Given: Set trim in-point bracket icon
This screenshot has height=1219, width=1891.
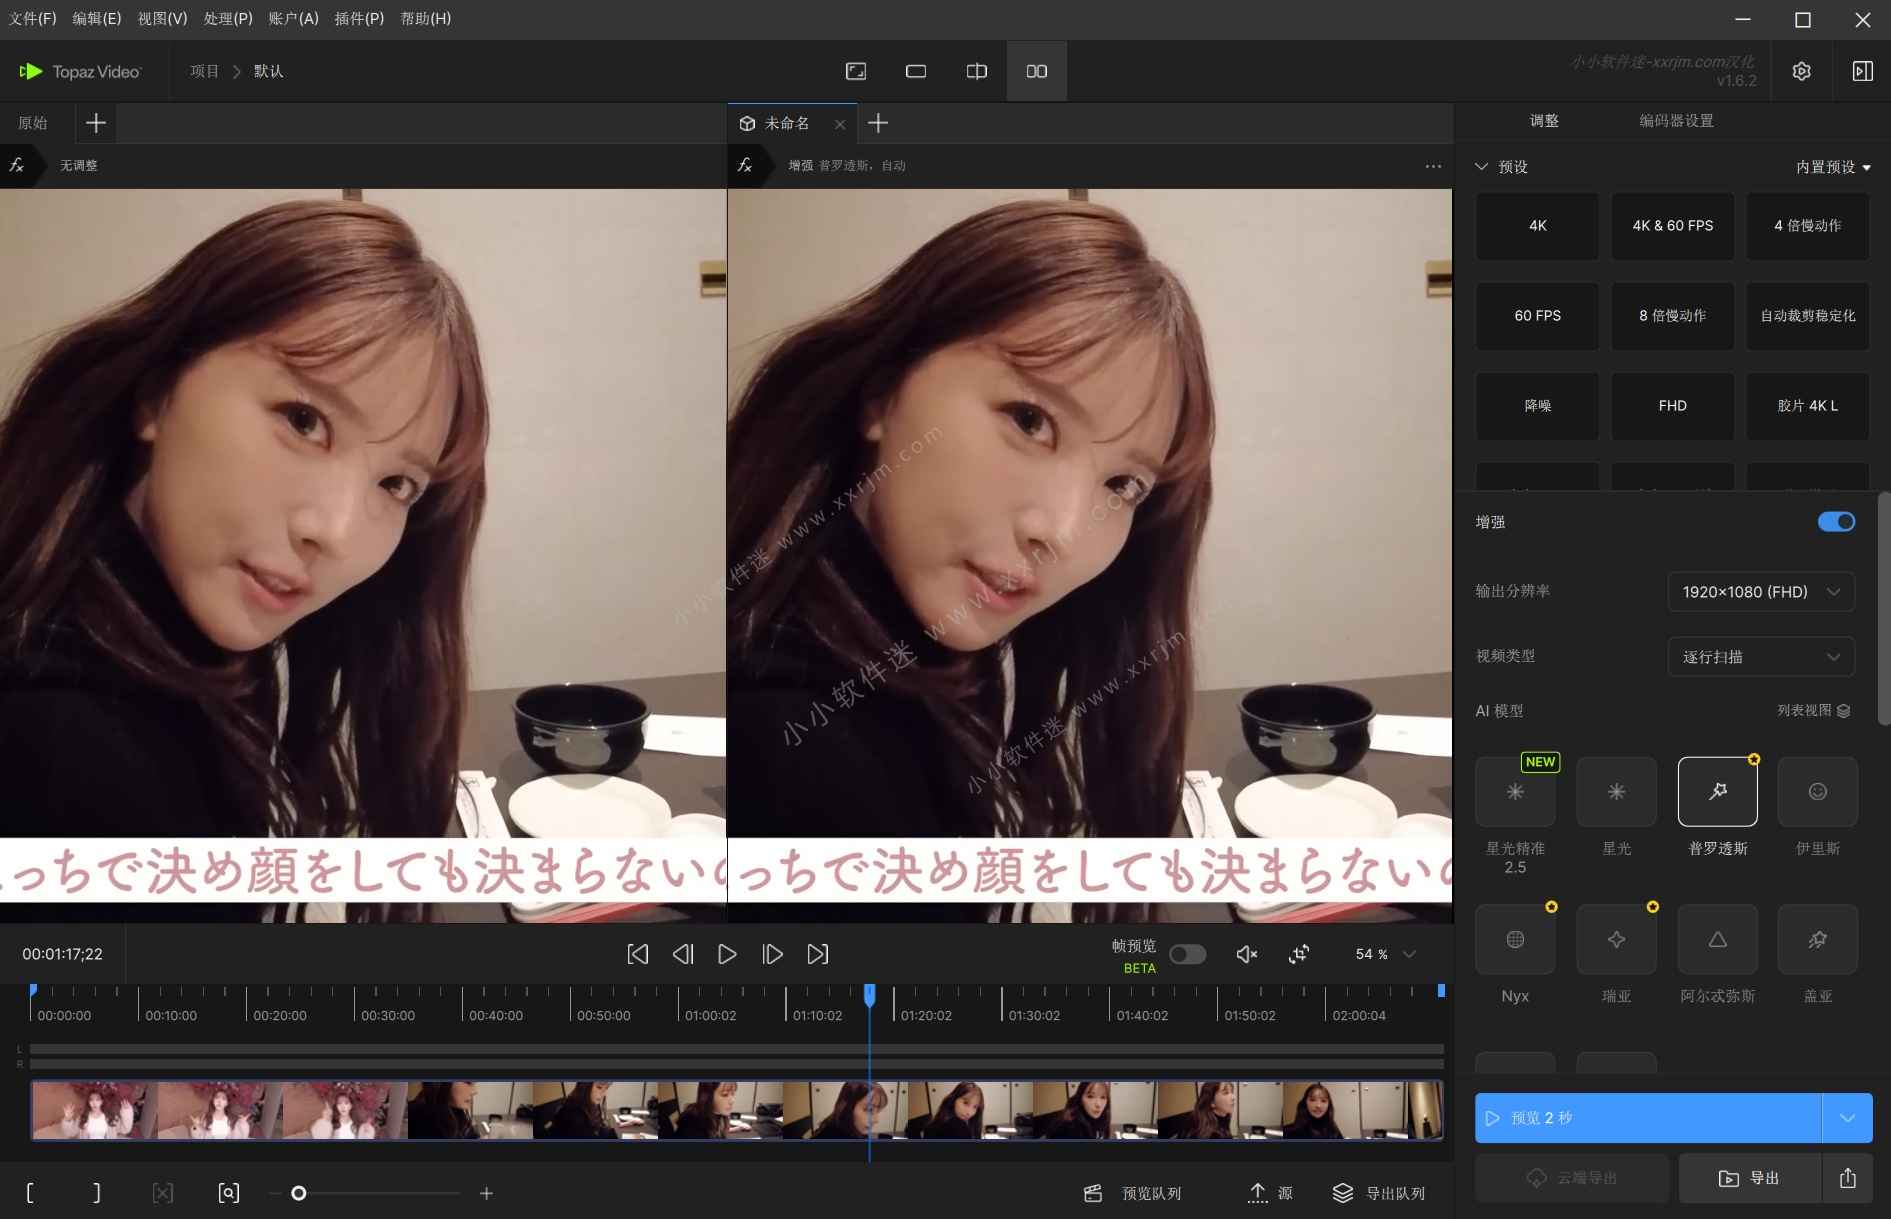Looking at the screenshot, I should (x=30, y=1193).
